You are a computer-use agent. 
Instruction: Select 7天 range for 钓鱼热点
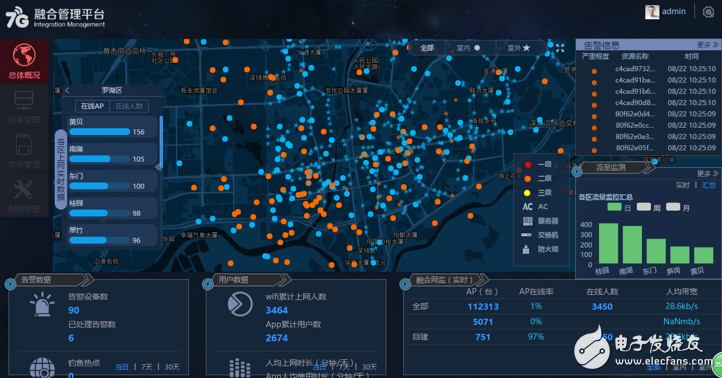tap(146, 367)
